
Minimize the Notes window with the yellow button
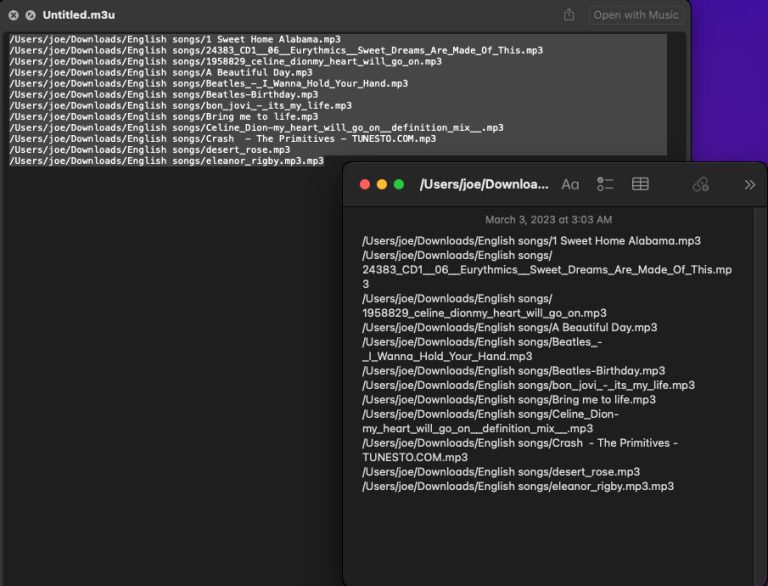(x=382, y=184)
